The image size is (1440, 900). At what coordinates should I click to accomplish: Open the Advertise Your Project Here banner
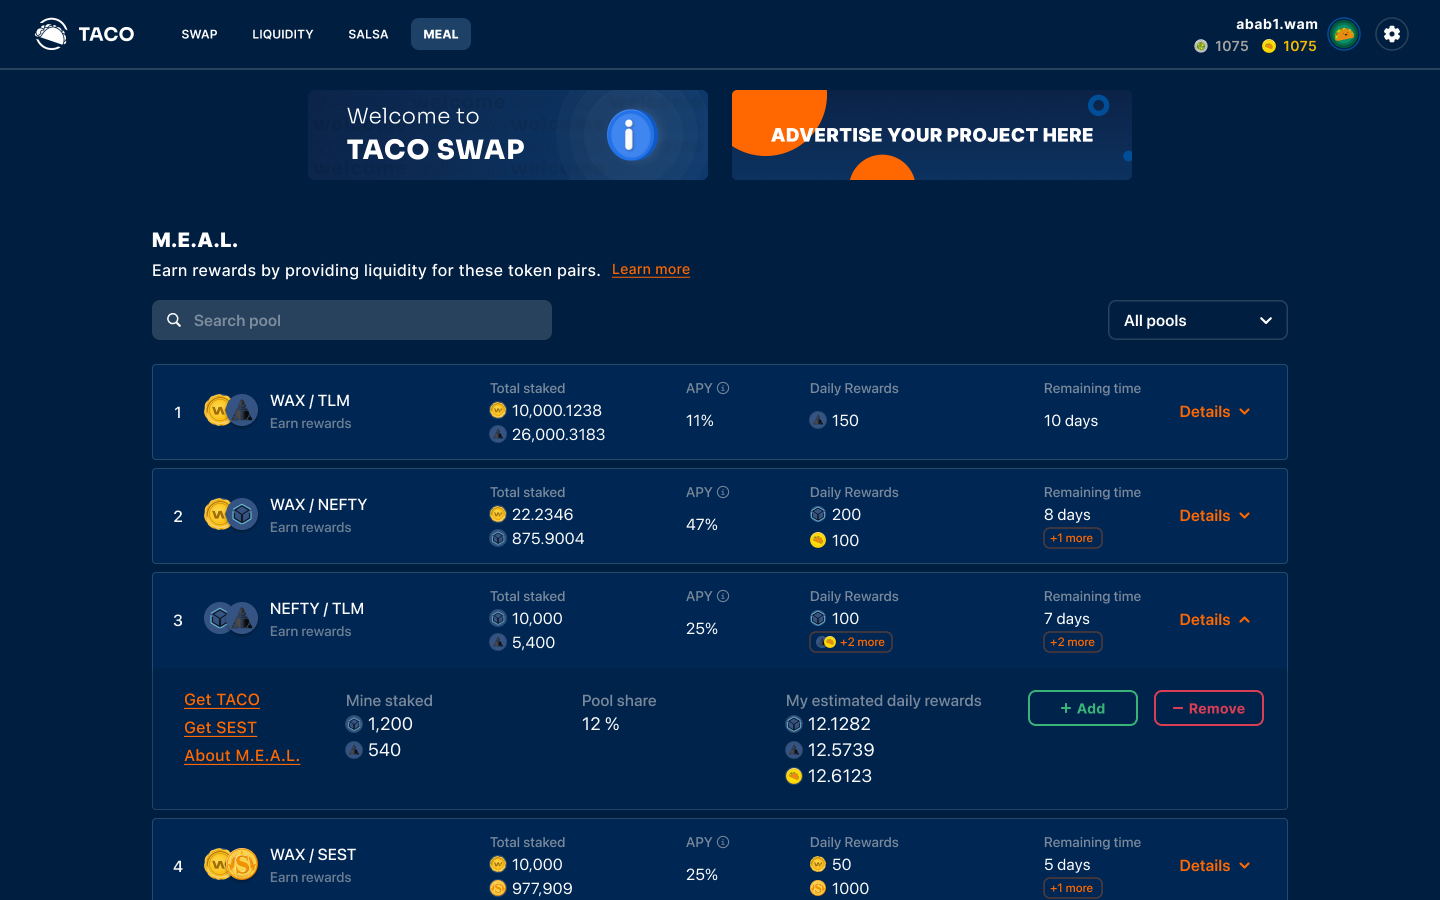pos(932,135)
